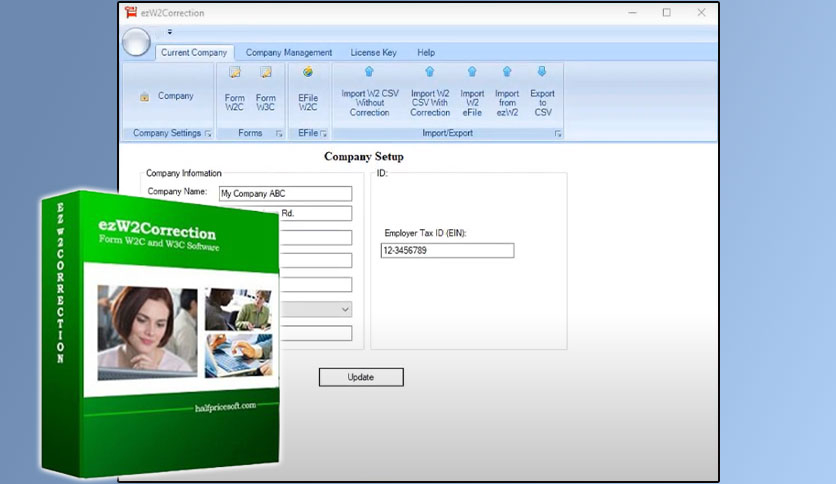The height and width of the screenshot is (484, 836).
Task: Click the Employer Tax ID (EIN) field
Action: click(447, 251)
